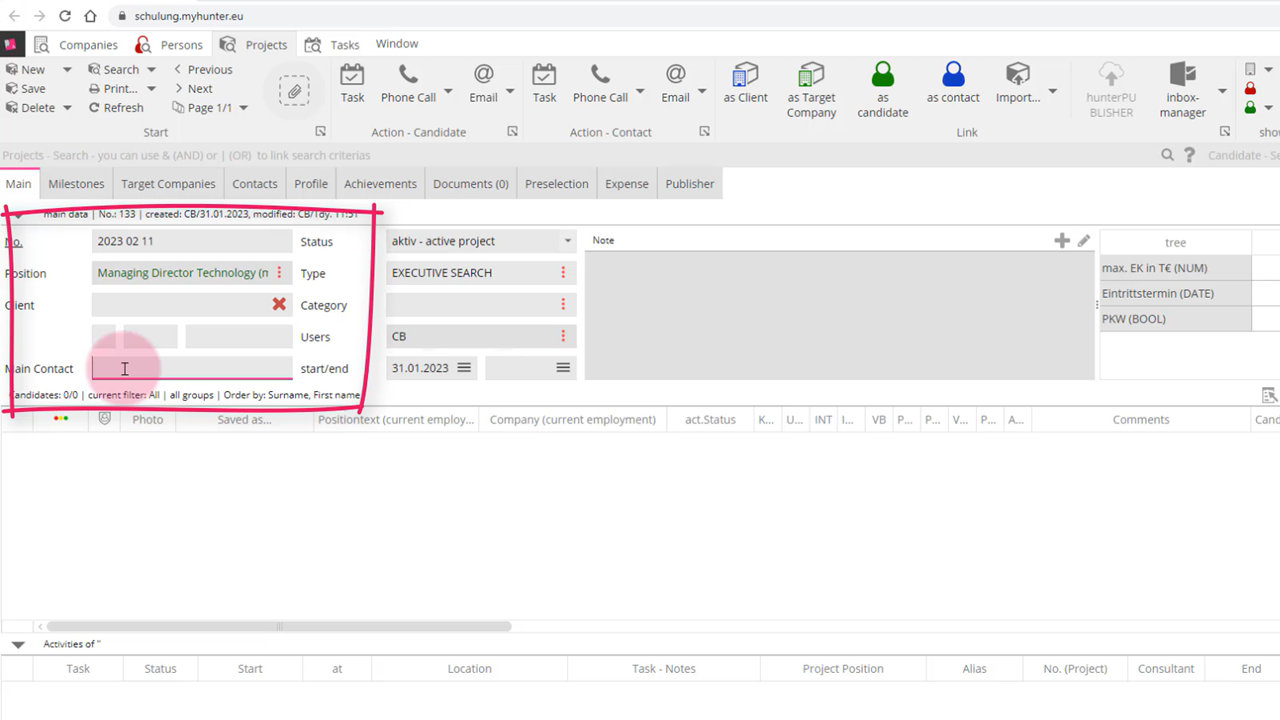
Task: Link person as candidate
Action: pyautogui.click(x=882, y=90)
